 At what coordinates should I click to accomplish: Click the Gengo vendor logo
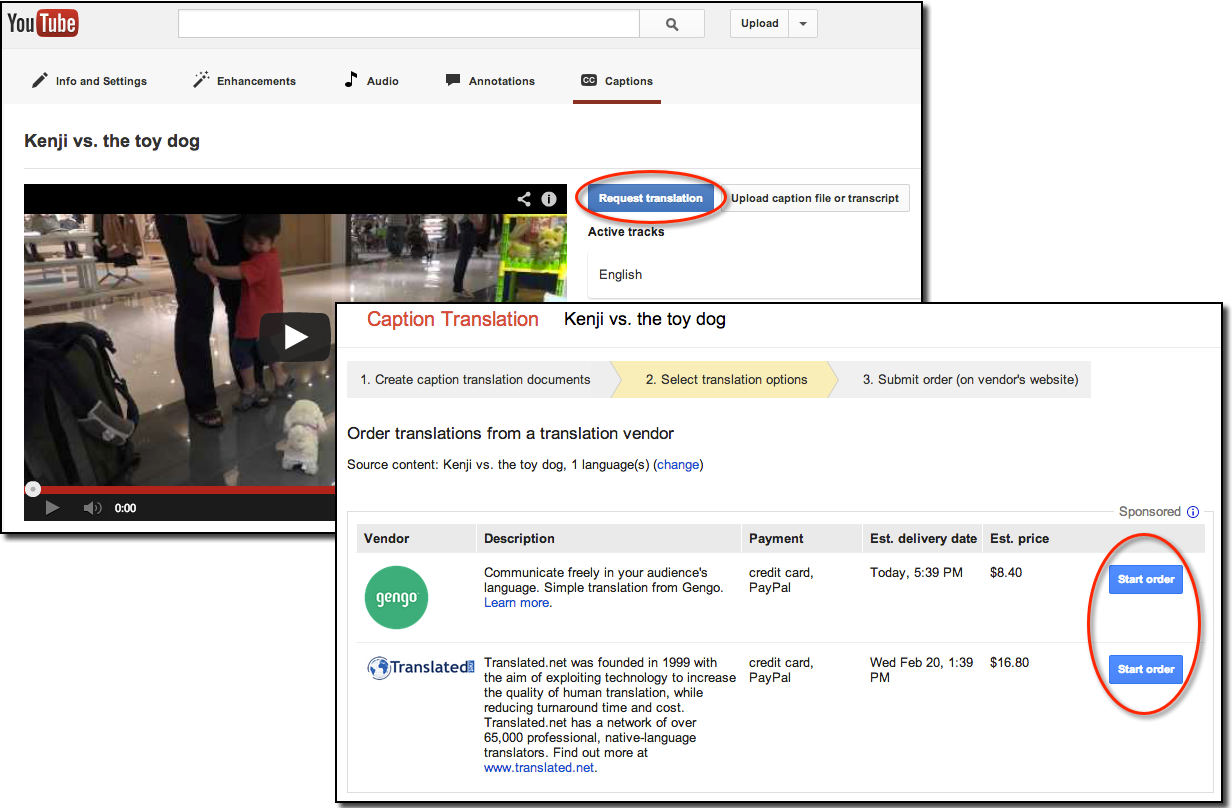point(397,598)
